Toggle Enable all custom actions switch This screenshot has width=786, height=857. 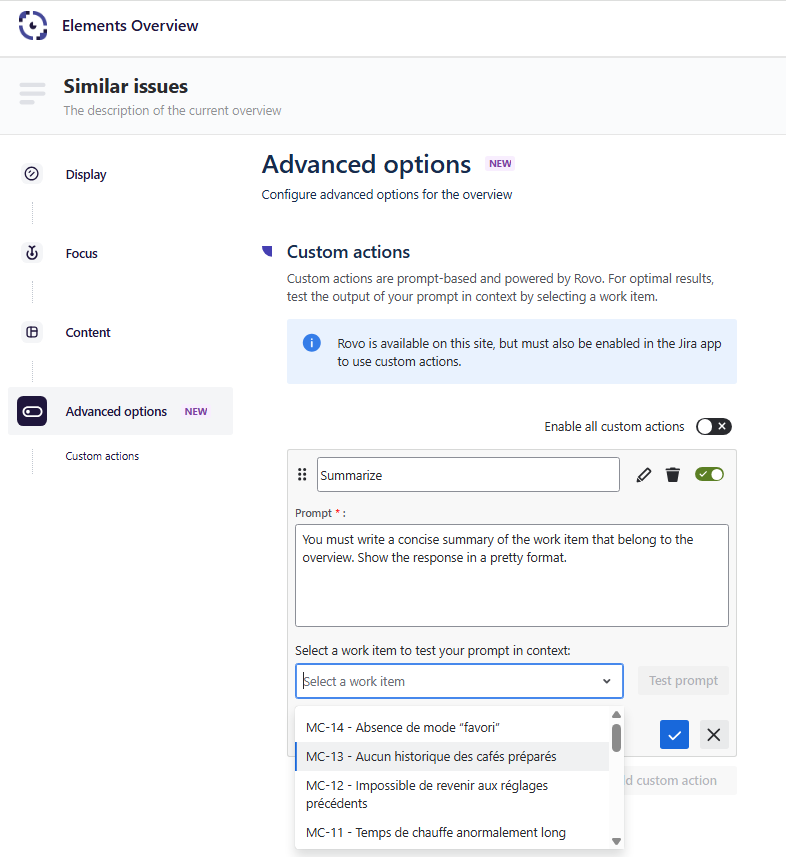click(714, 426)
